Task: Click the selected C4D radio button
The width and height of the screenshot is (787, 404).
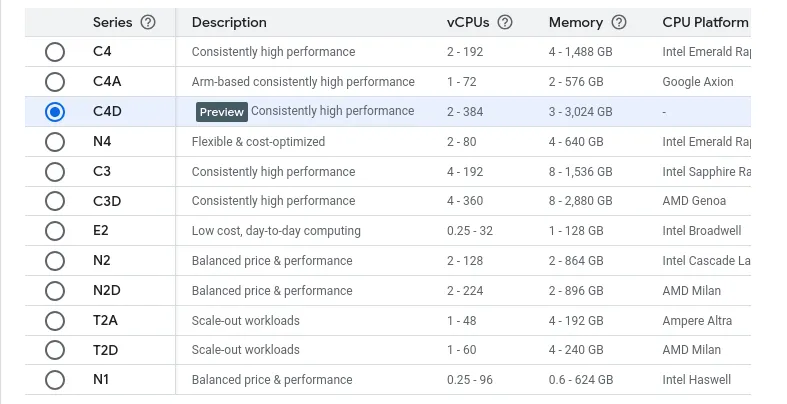Action: (55, 111)
